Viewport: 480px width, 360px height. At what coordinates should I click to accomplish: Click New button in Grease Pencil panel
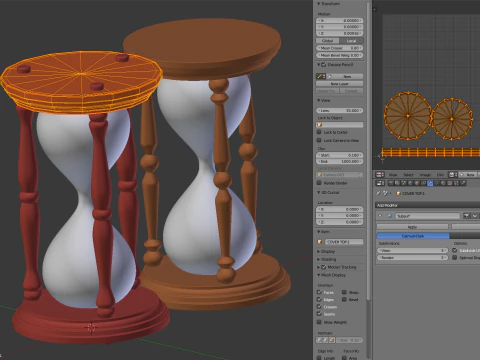344,76
